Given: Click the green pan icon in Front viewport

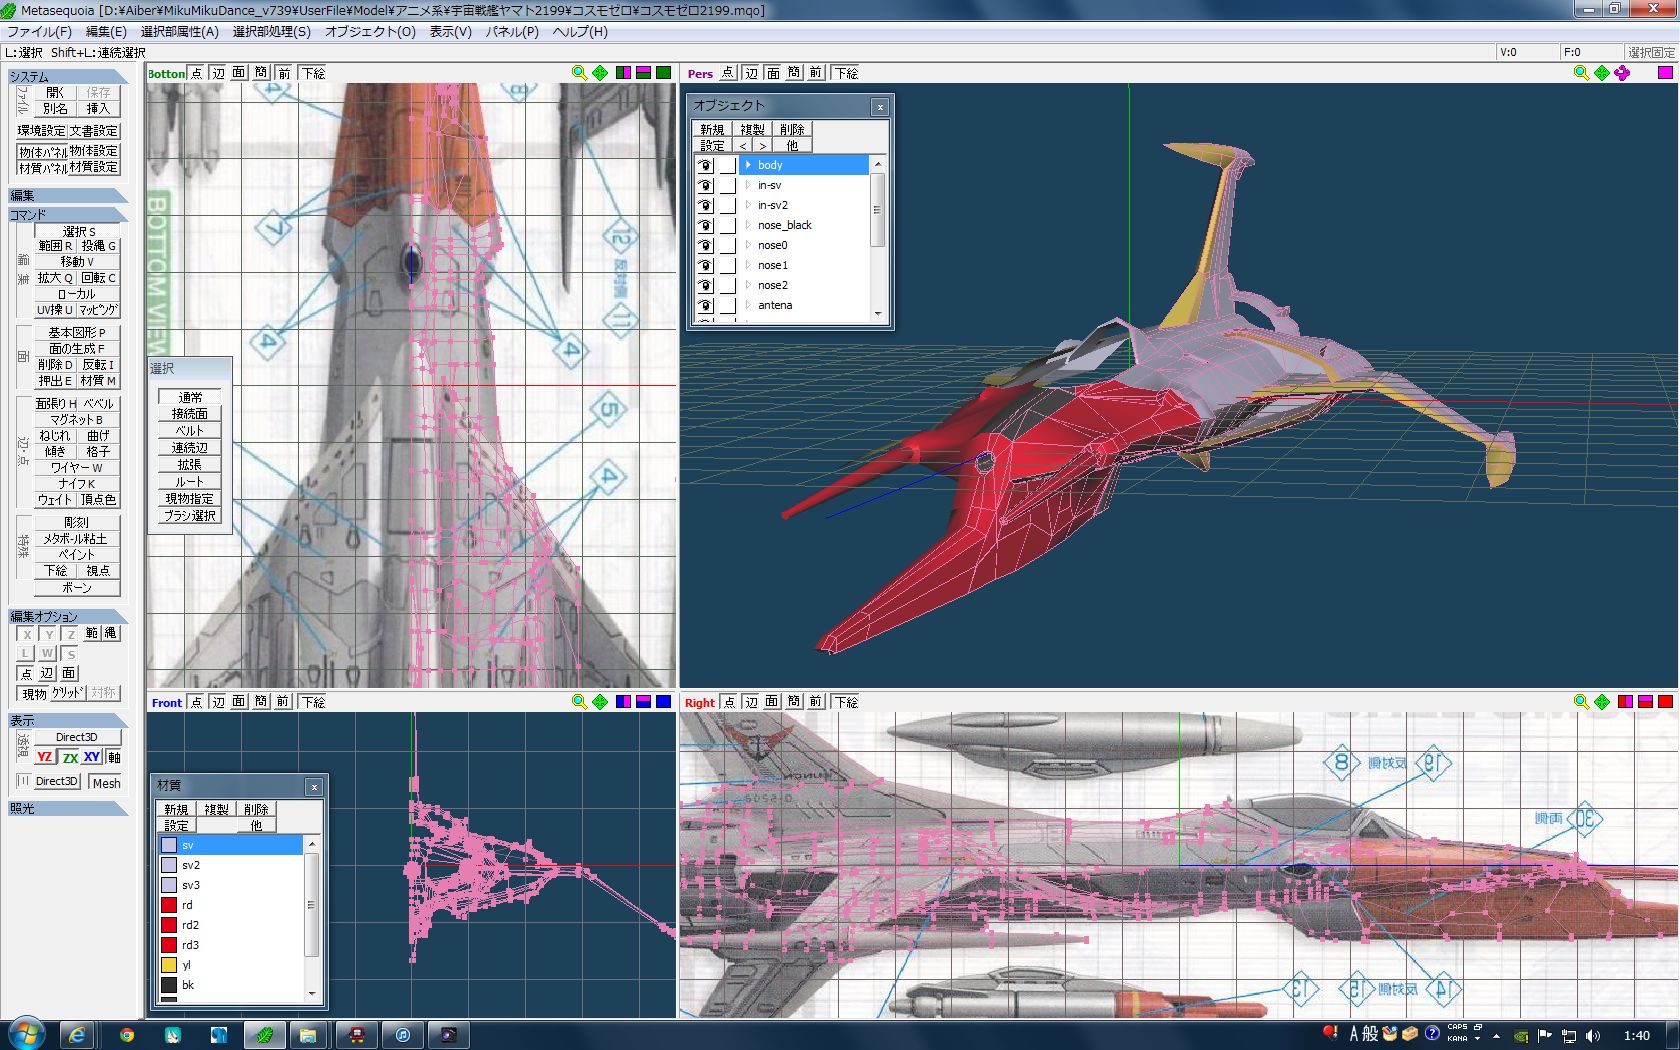Looking at the screenshot, I should (x=600, y=702).
